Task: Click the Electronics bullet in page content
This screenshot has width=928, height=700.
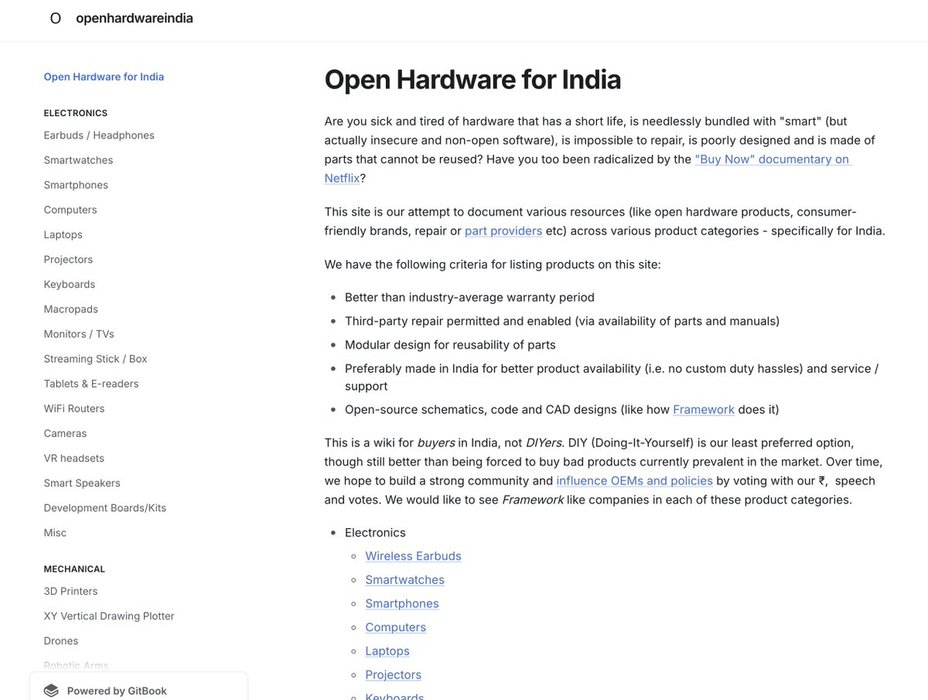Action: [375, 533]
